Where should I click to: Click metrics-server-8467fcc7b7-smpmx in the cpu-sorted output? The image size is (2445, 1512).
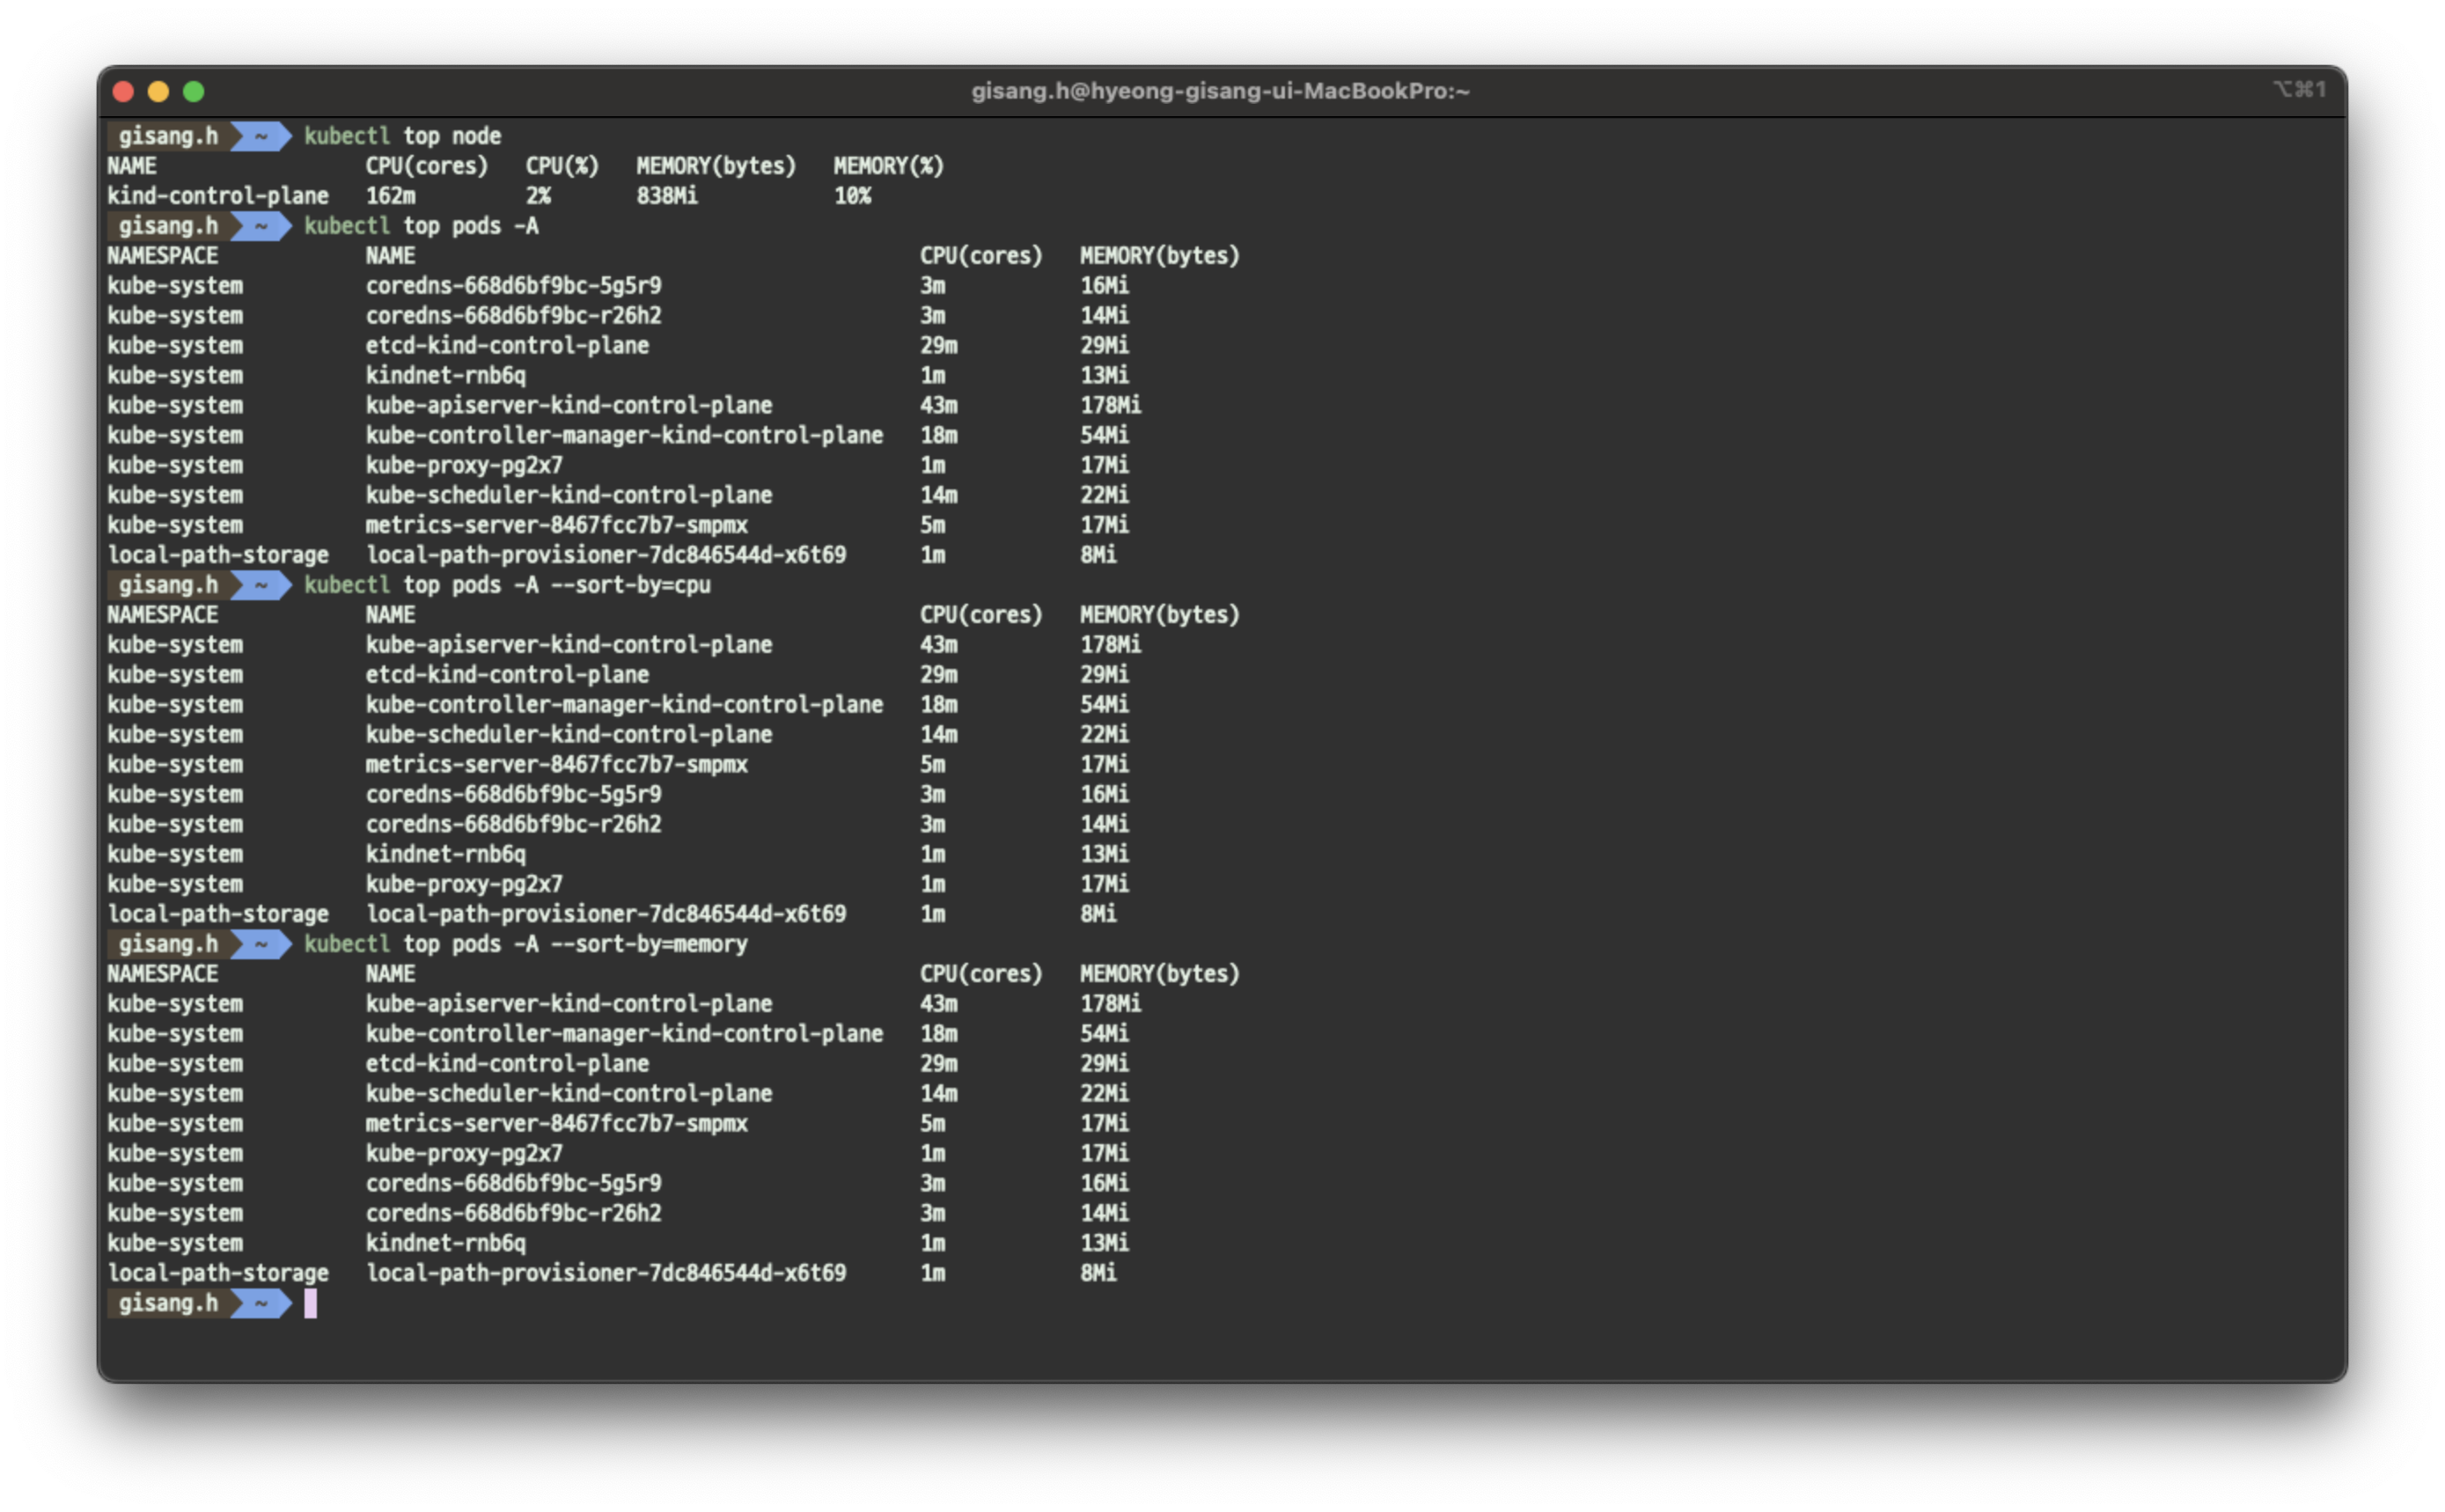[x=556, y=765]
